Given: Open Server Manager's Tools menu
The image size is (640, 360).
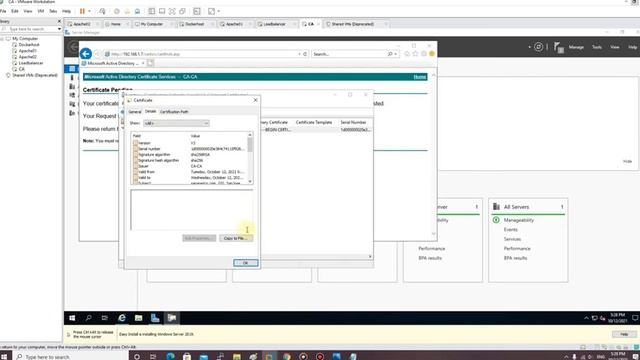Looking at the screenshot, I should 597,47.
